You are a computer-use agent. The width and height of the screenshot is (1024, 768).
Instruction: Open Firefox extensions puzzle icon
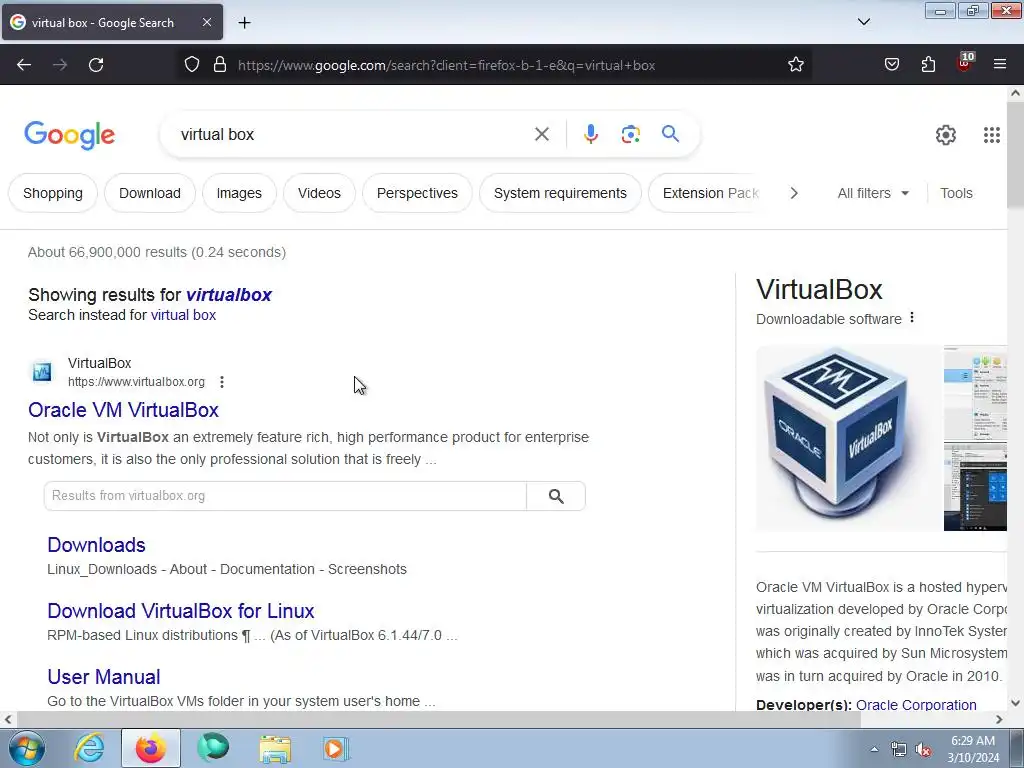[x=928, y=64]
